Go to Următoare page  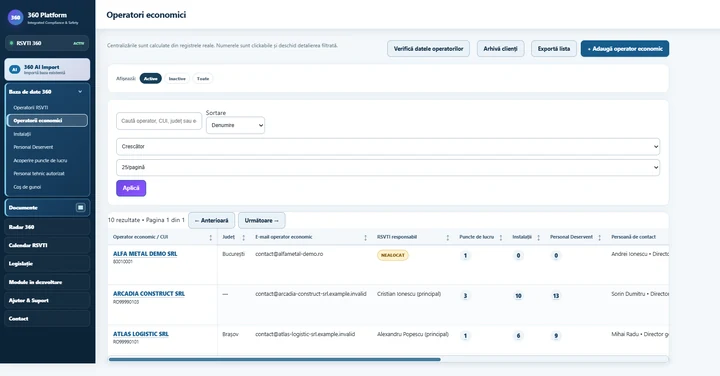click(261, 220)
